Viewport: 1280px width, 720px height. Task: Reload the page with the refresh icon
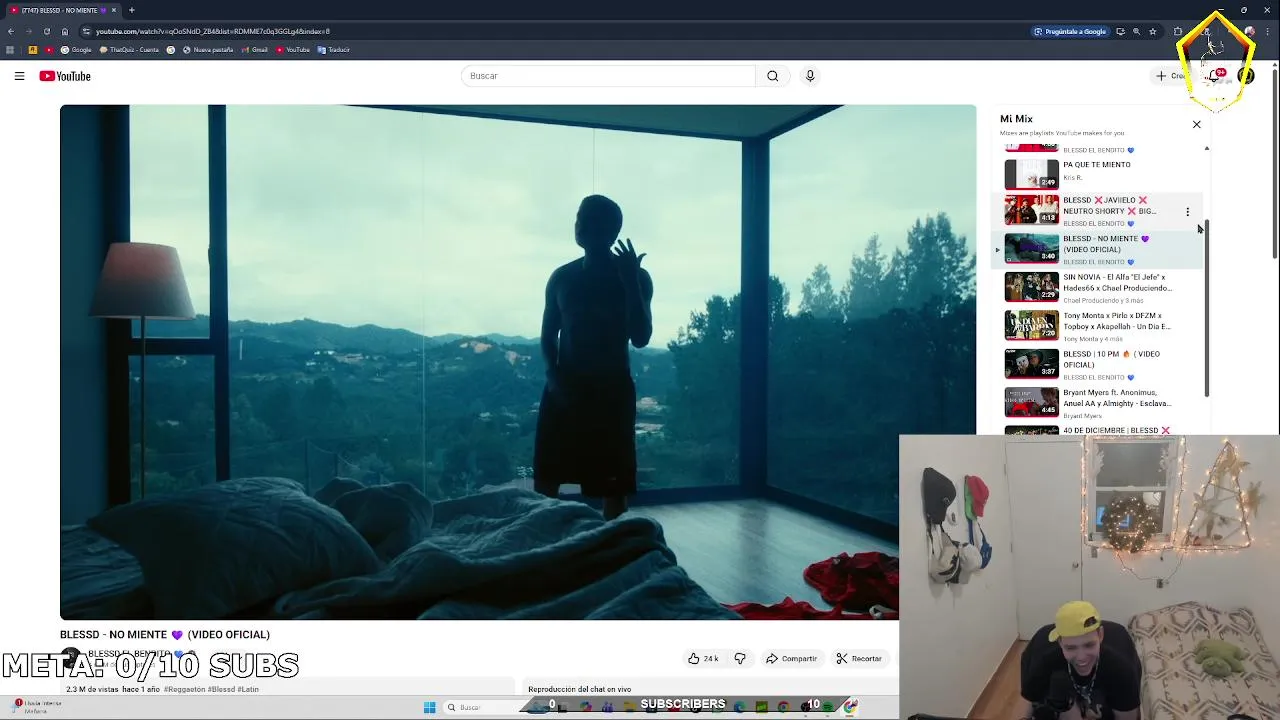click(46, 31)
